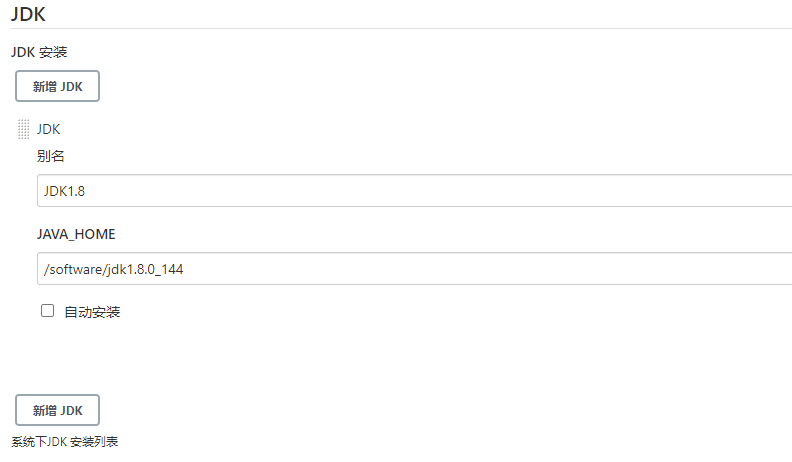
Task: Click the 新增 JDK button above 系统下JDK 安装列表
Action: point(57,410)
